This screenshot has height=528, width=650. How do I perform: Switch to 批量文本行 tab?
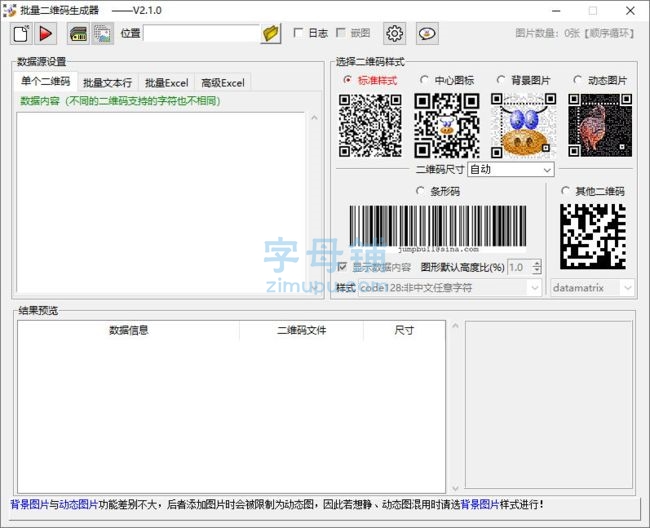[x=107, y=82]
